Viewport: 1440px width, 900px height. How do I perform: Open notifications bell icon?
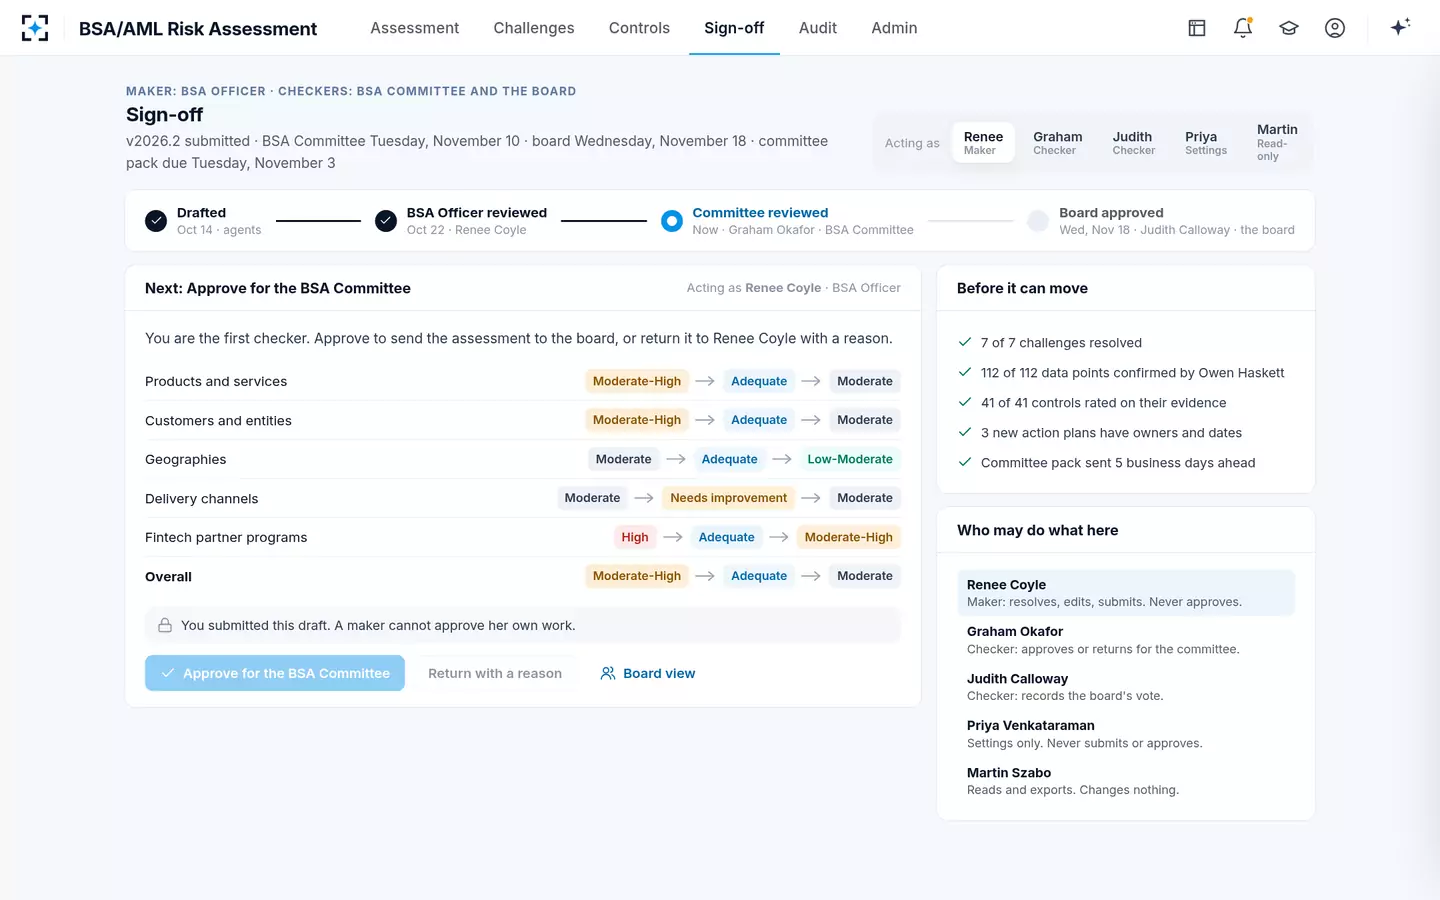(1243, 28)
